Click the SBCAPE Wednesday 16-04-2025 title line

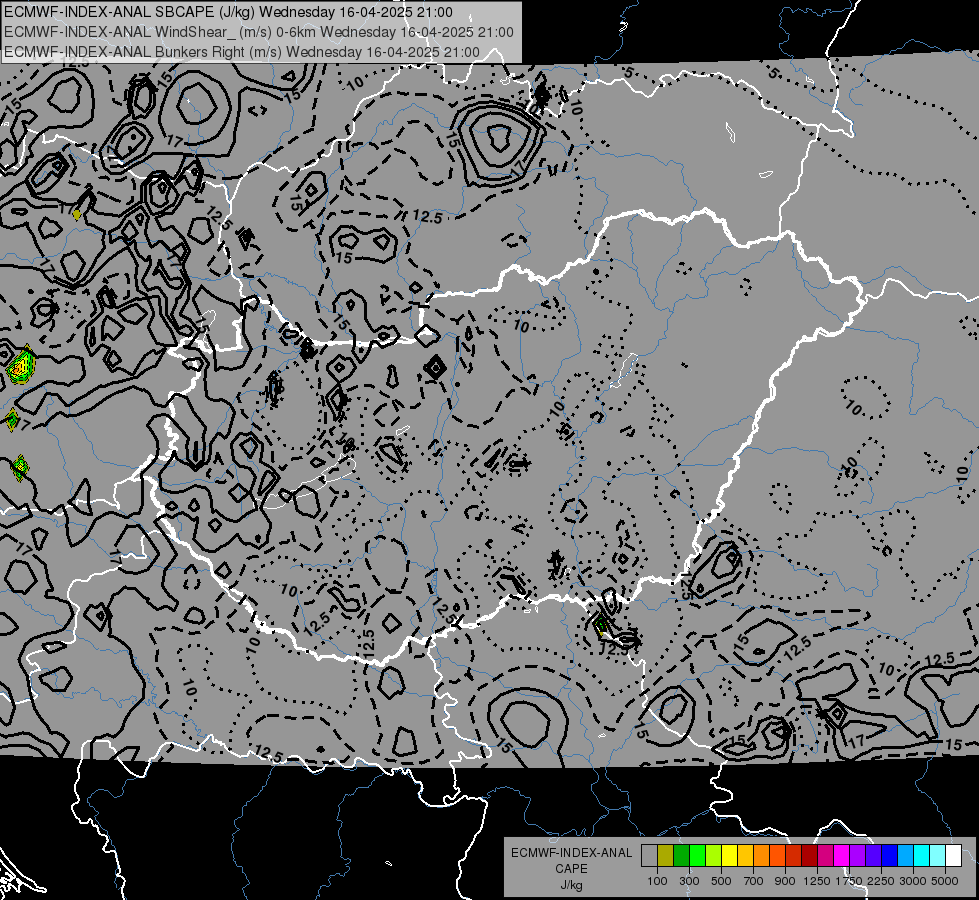coord(228,12)
